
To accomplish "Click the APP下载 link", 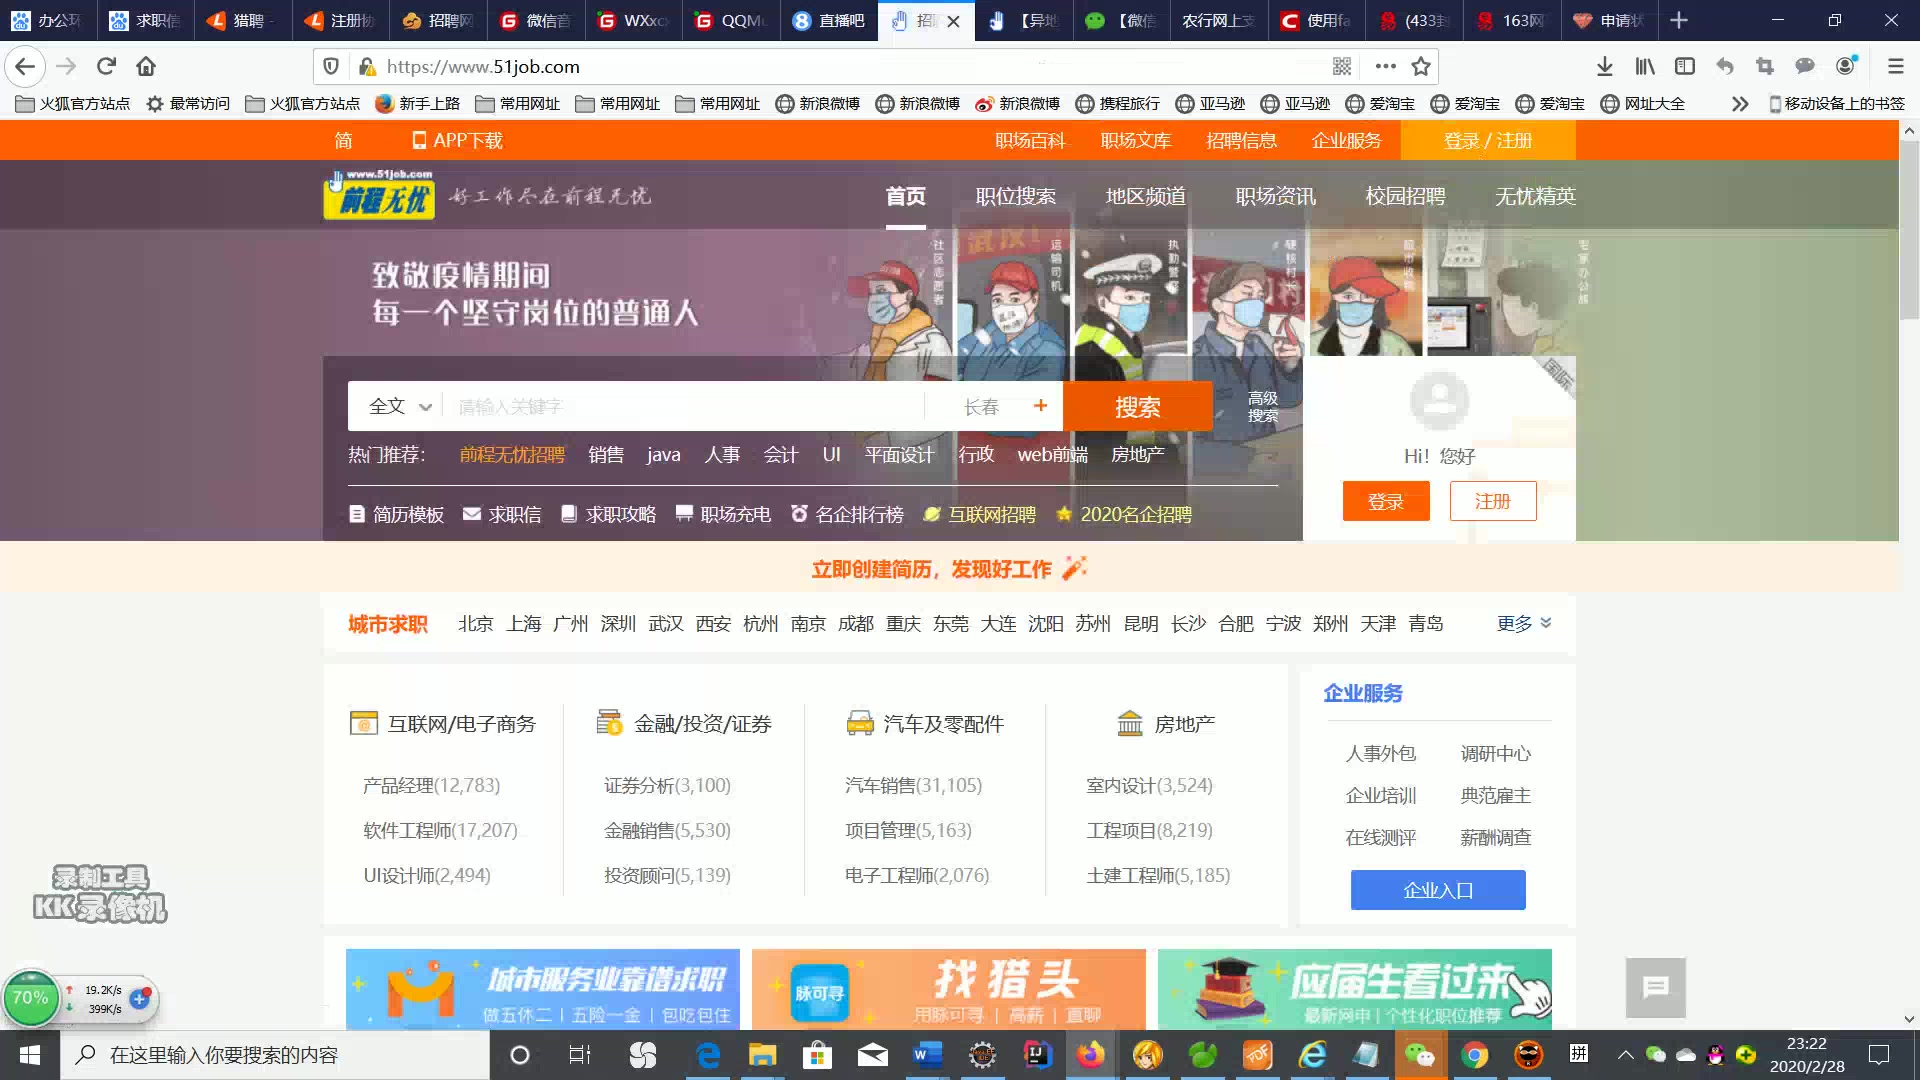I will 458,141.
